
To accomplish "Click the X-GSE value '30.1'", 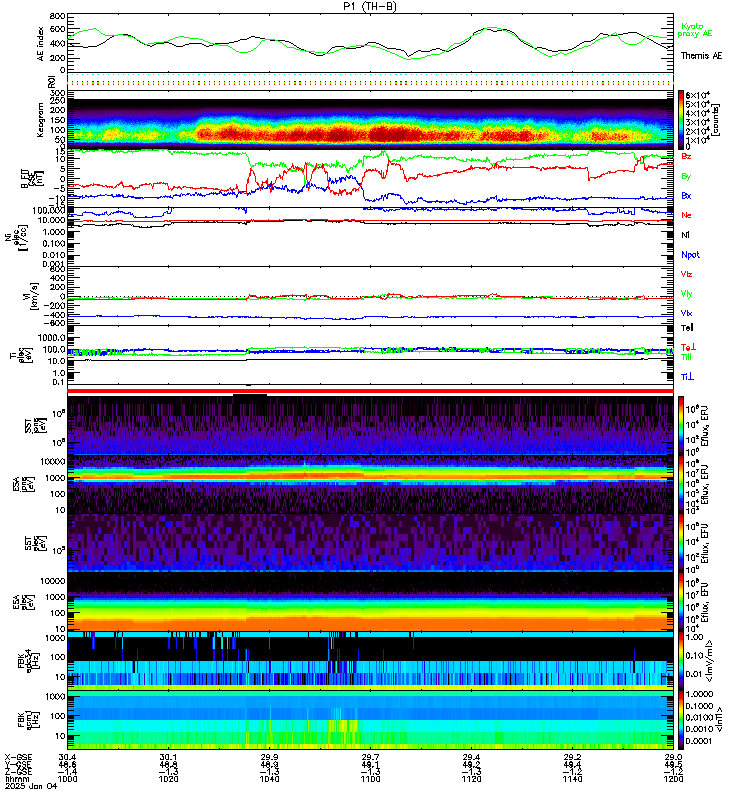I will pos(168,757).
